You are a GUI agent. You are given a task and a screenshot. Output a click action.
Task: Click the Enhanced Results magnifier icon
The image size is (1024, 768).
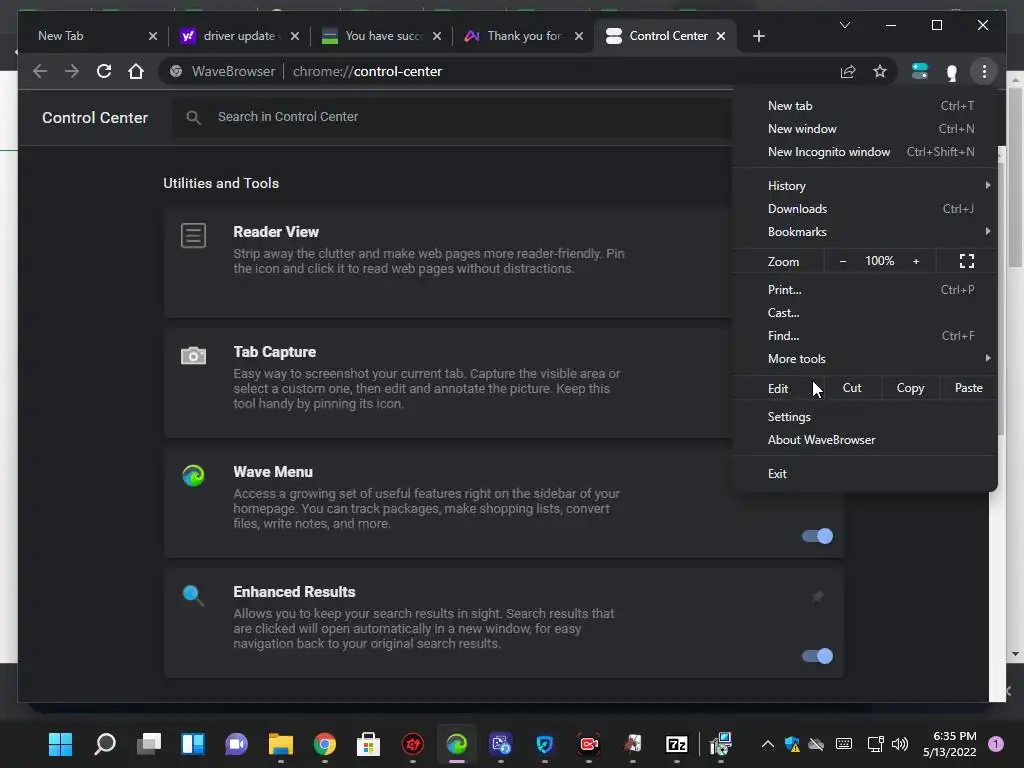[193, 595]
